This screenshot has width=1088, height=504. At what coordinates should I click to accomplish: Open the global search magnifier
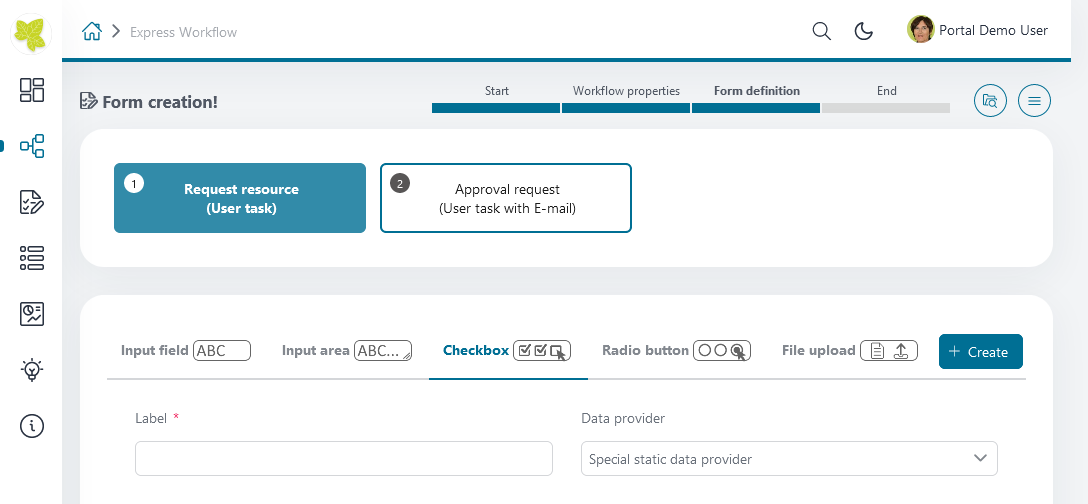pyautogui.click(x=822, y=31)
